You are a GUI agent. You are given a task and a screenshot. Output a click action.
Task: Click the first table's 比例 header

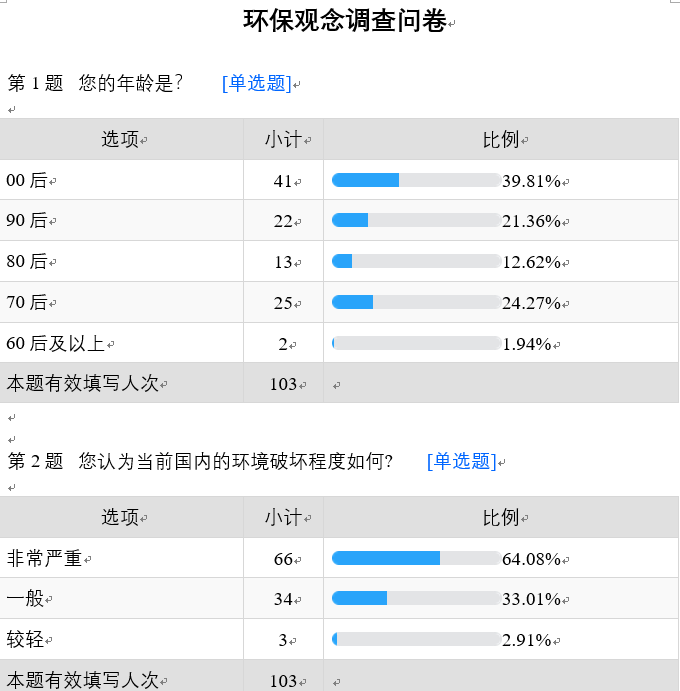point(501,140)
